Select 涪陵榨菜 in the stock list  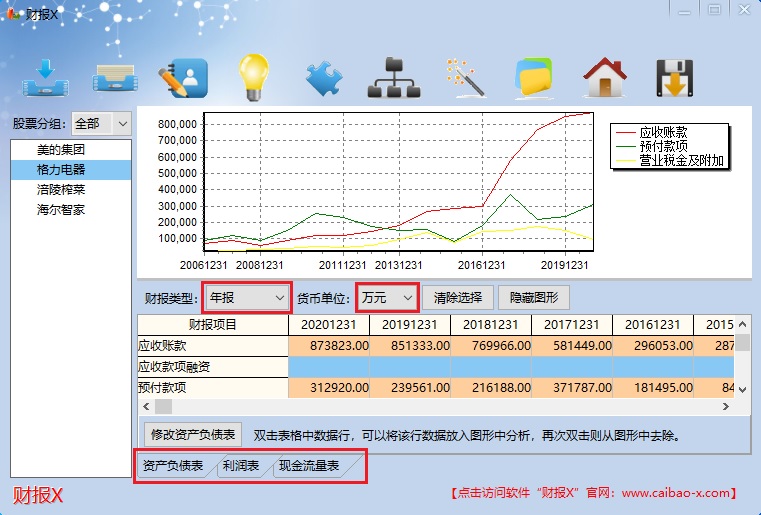(x=71, y=190)
